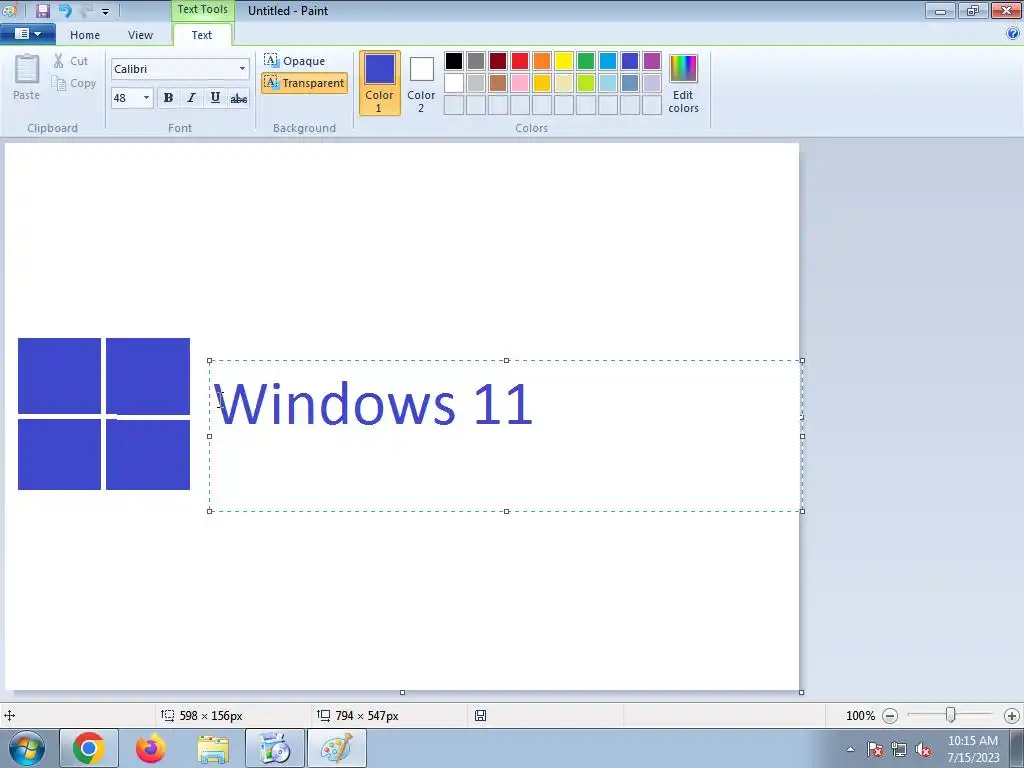Image resolution: width=1024 pixels, height=768 pixels.
Task: Click the Redo arrow in title bar
Action: 86,10
